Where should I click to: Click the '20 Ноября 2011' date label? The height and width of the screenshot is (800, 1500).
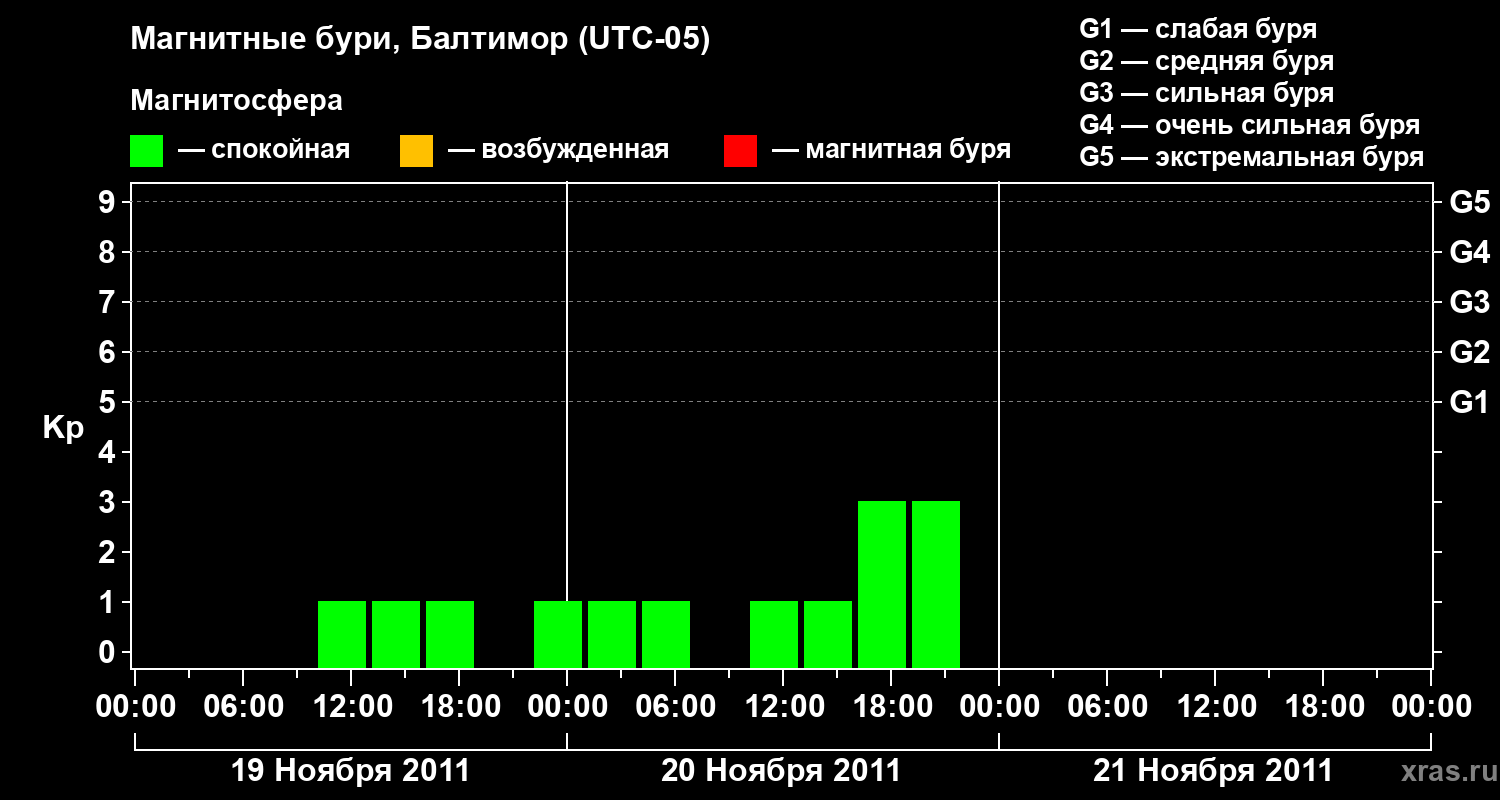coord(781,771)
